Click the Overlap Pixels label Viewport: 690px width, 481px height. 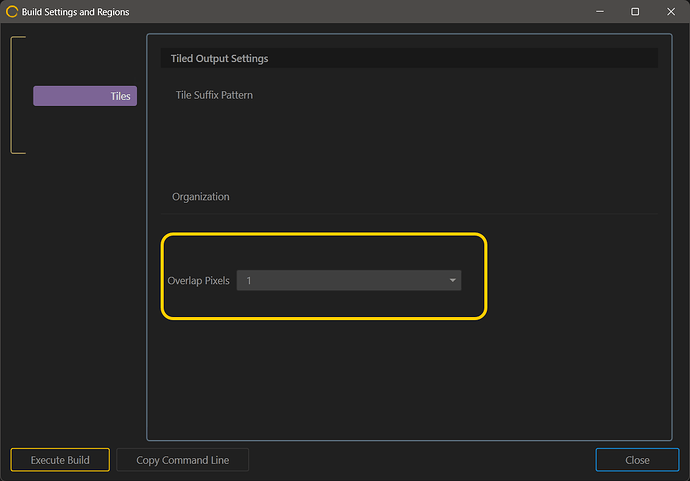[x=198, y=281]
